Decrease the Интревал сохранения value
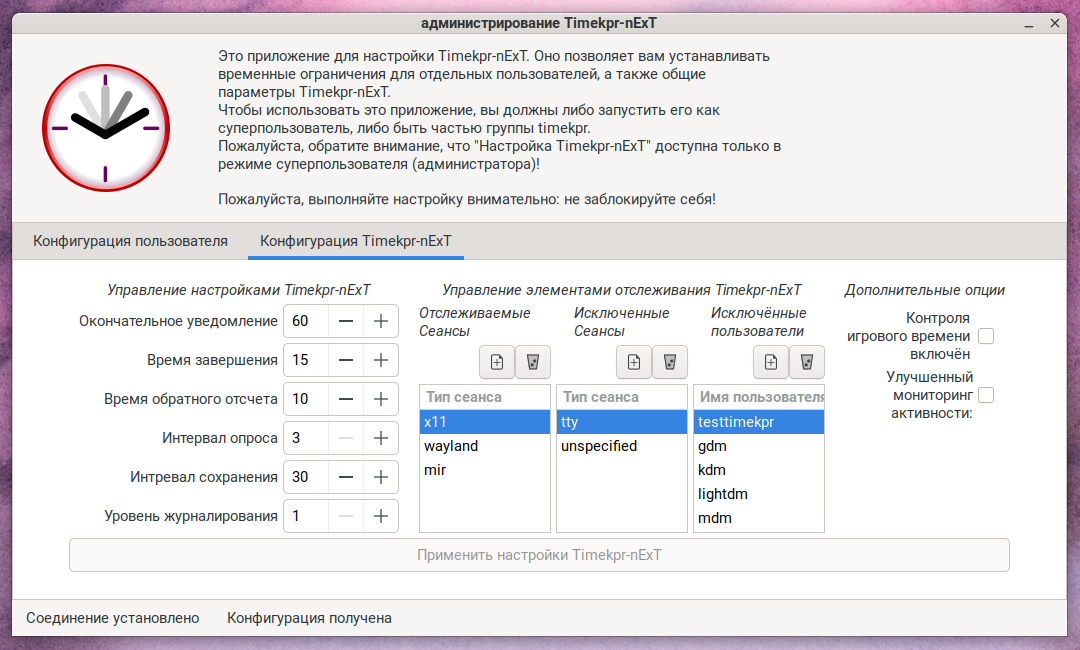 click(345, 477)
